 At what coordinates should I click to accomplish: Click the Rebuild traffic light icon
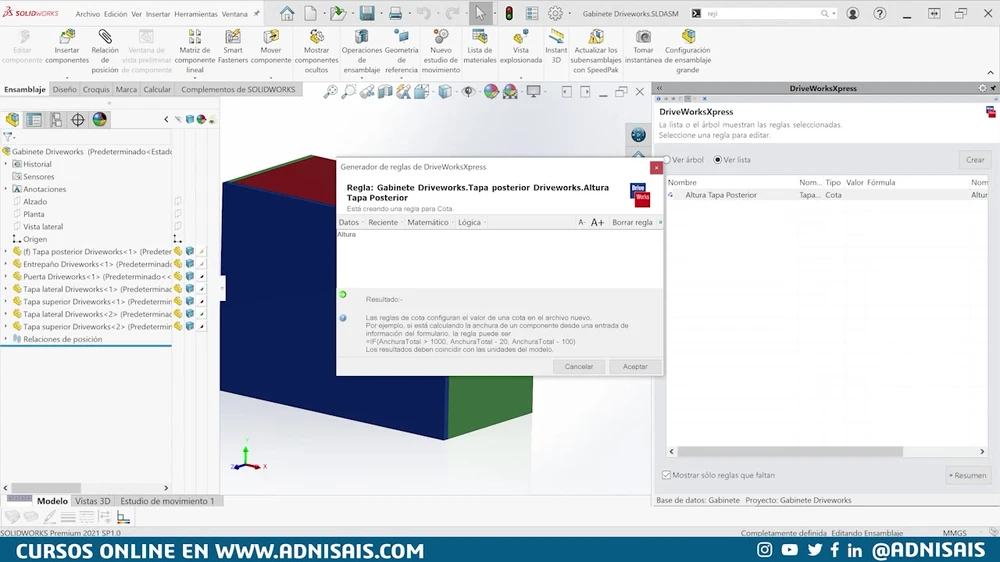509,13
